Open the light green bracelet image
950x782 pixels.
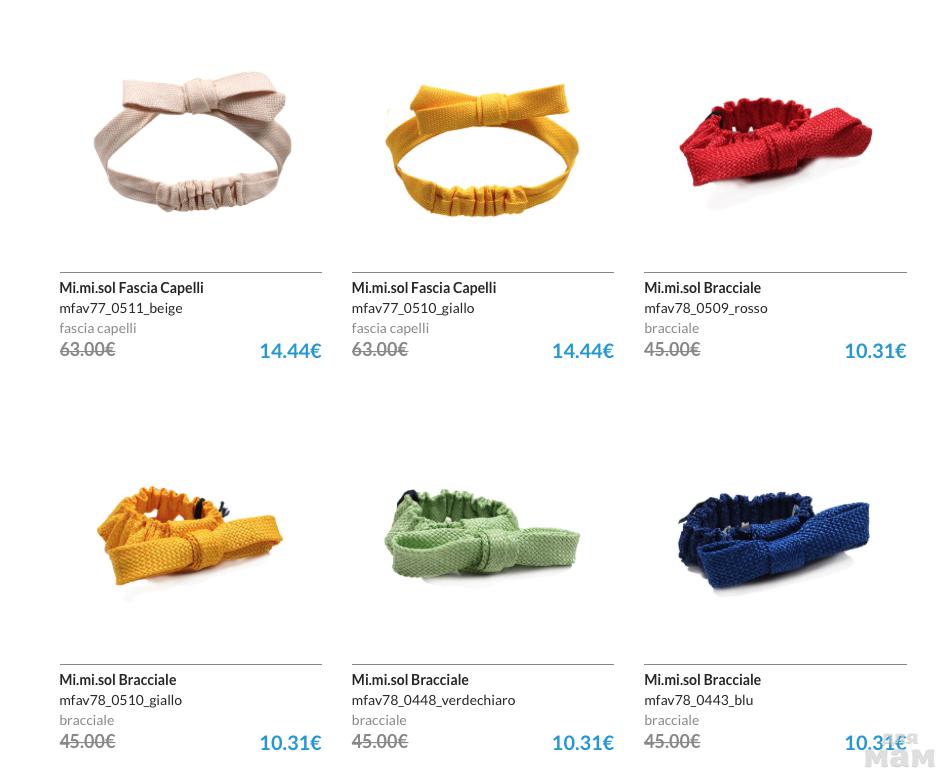coord(482,532)
